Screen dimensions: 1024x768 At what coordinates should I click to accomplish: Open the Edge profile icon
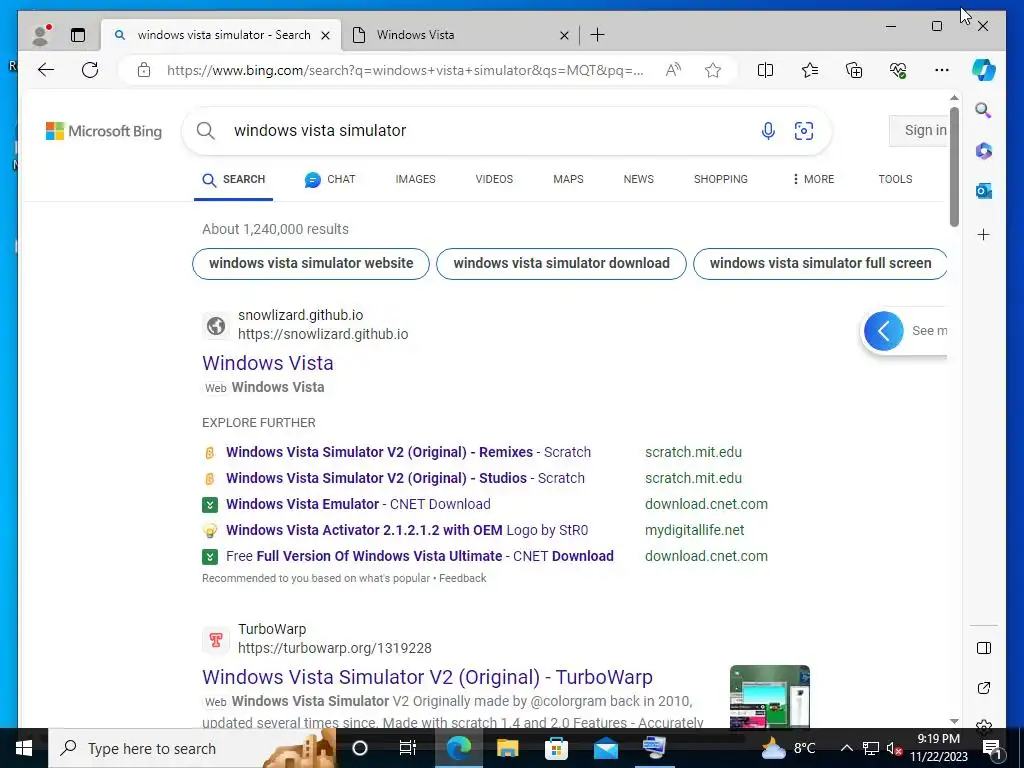41,35
